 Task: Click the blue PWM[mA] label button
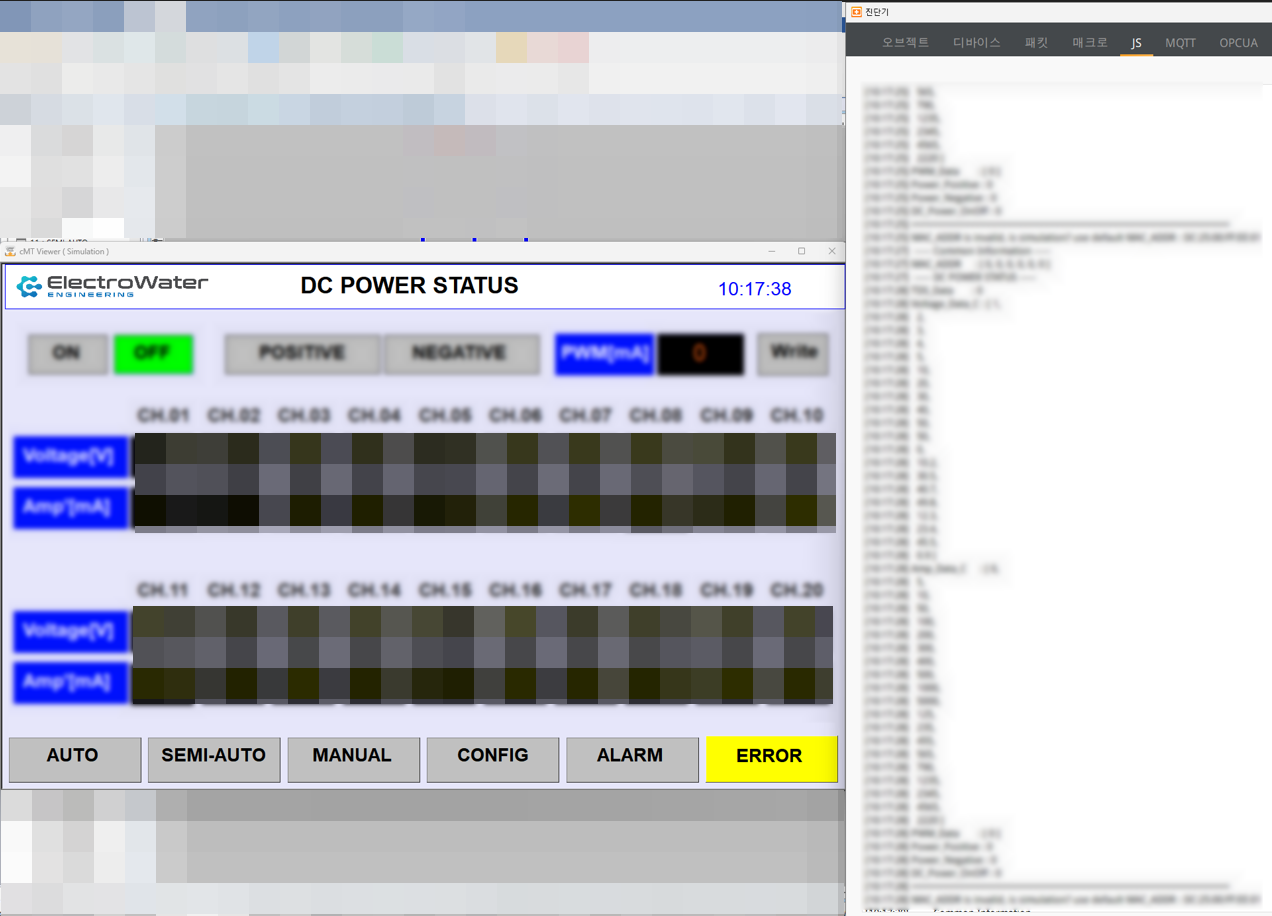(x=604, y=354)
